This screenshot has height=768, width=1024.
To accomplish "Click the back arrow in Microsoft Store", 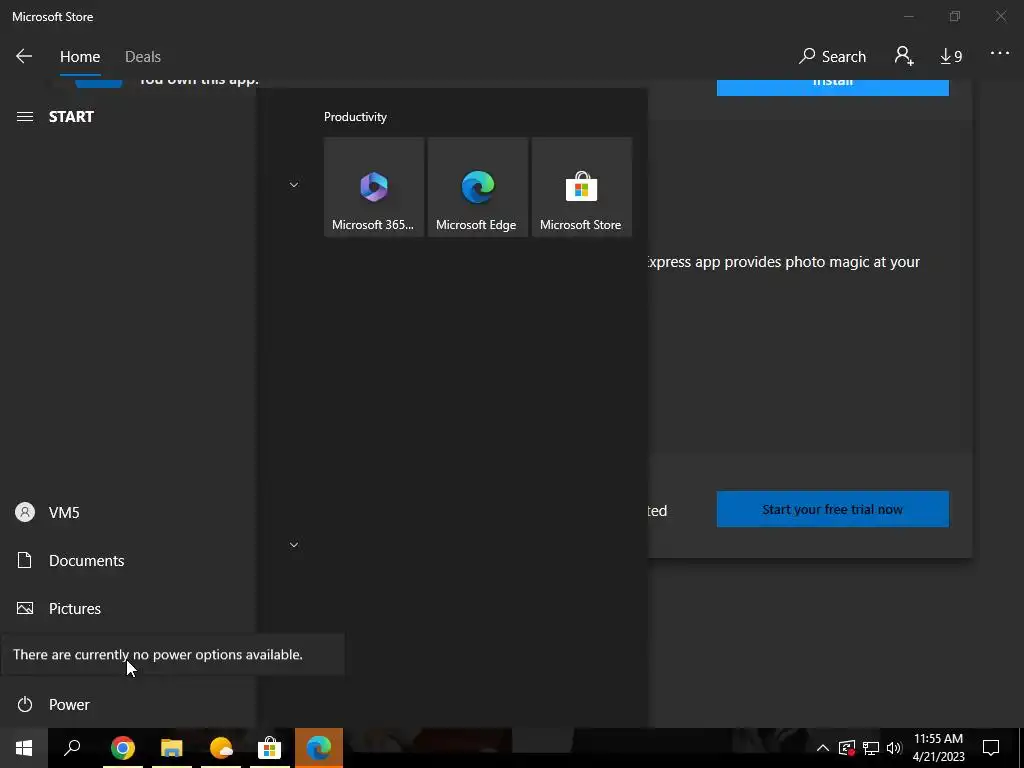I will tap(24, 56).
